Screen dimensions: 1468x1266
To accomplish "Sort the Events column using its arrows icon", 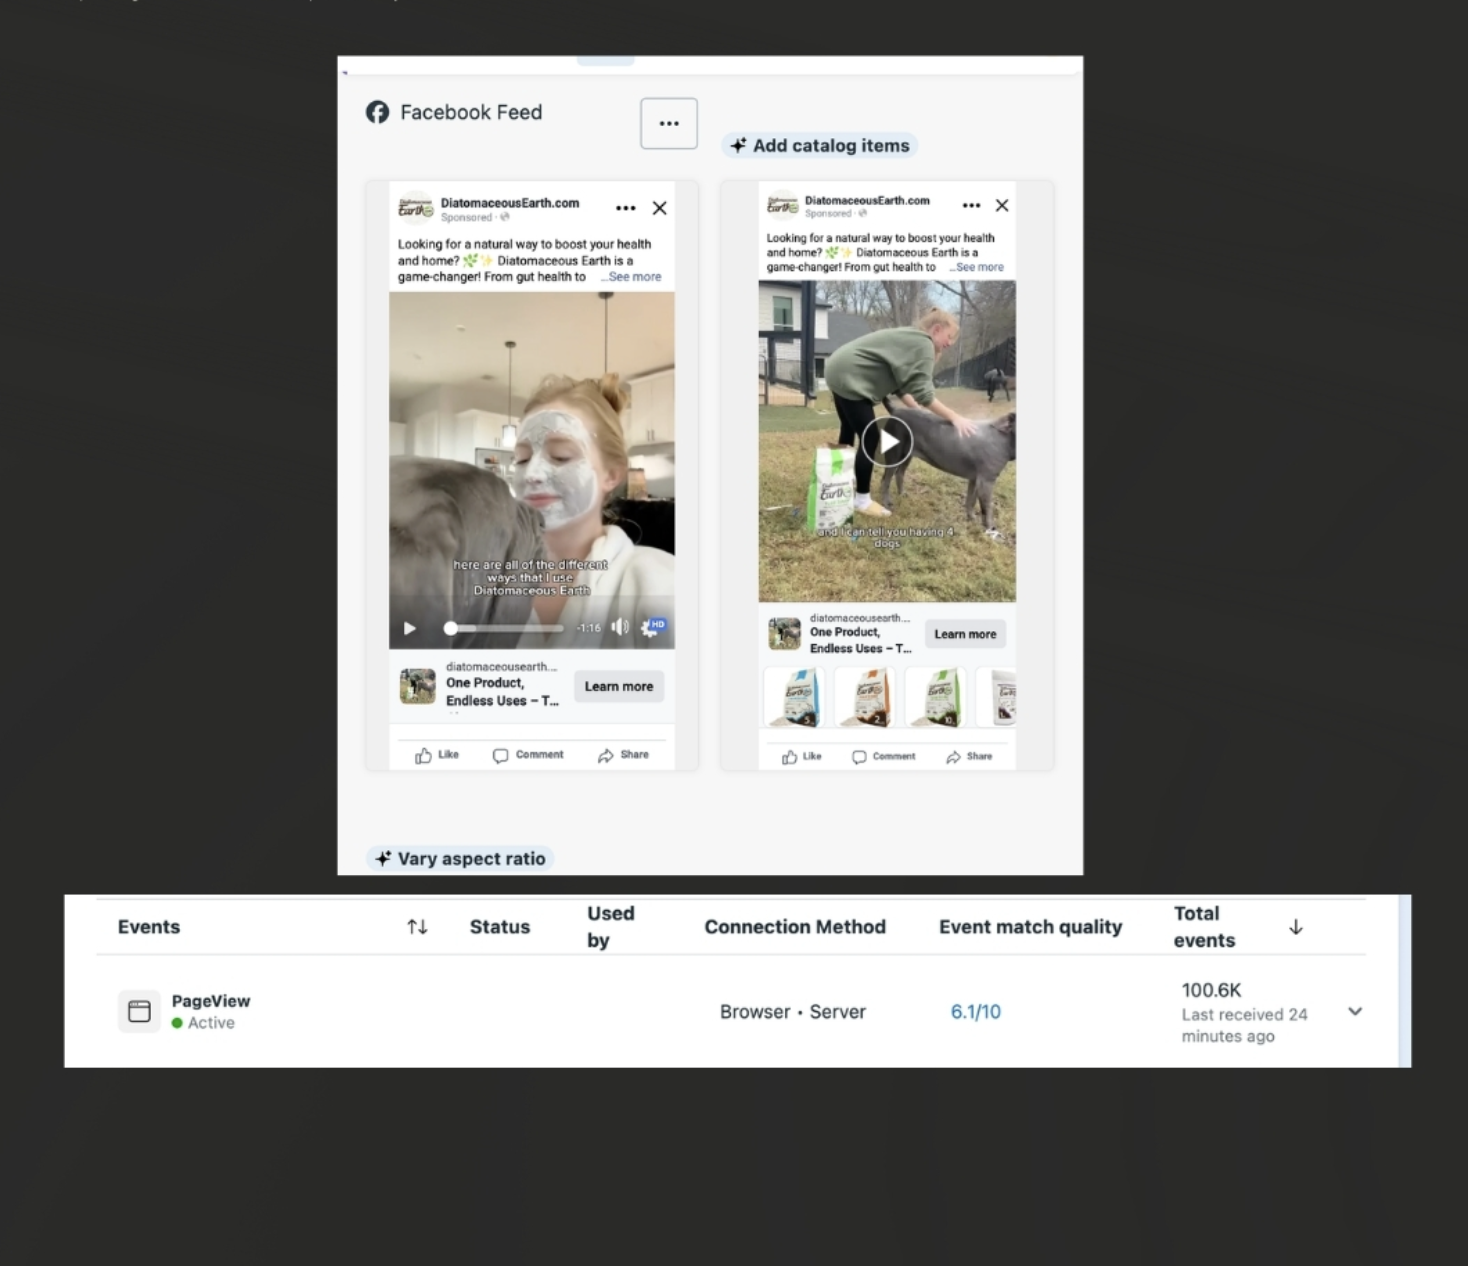I will (417, 927).
